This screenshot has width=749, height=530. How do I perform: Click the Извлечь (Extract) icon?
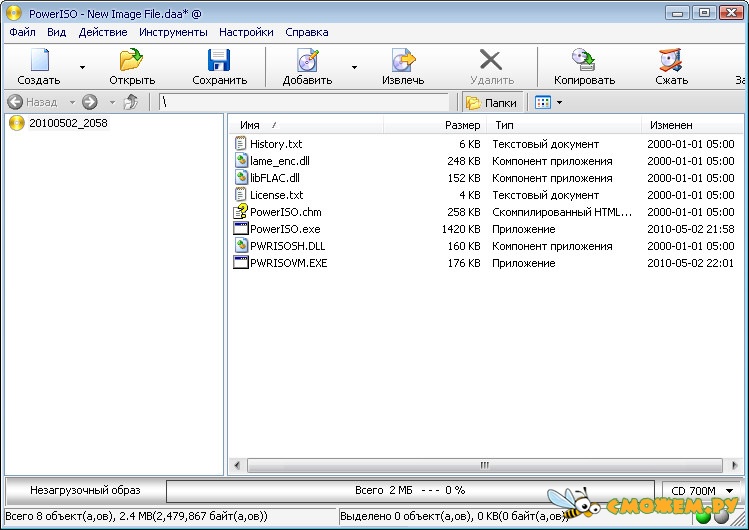coord(404,60)
